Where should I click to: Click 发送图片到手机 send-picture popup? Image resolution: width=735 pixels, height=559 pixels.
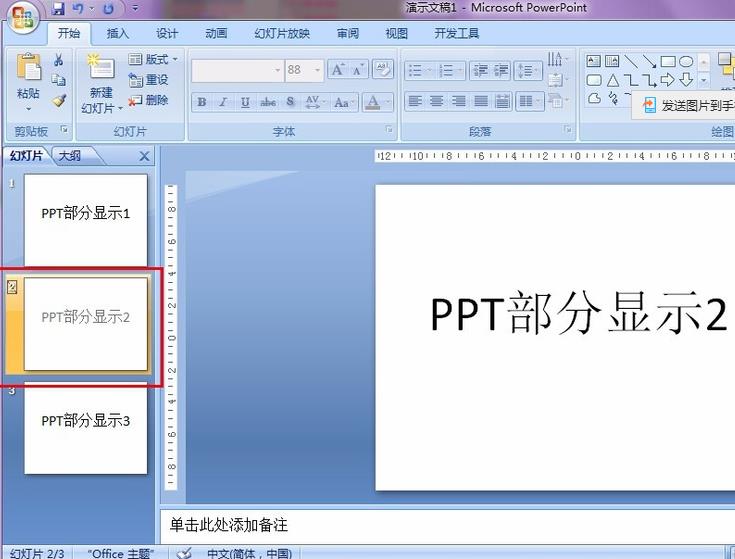coord(685,105)
